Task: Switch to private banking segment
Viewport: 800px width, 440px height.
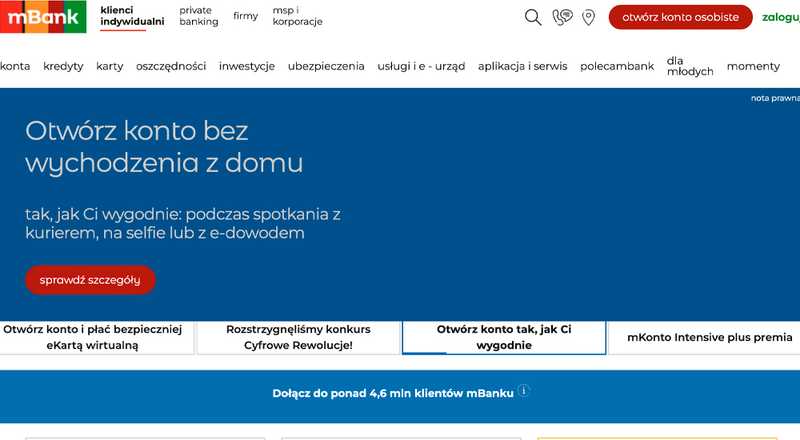Action: pyautogui.click(x=198, y=16)
